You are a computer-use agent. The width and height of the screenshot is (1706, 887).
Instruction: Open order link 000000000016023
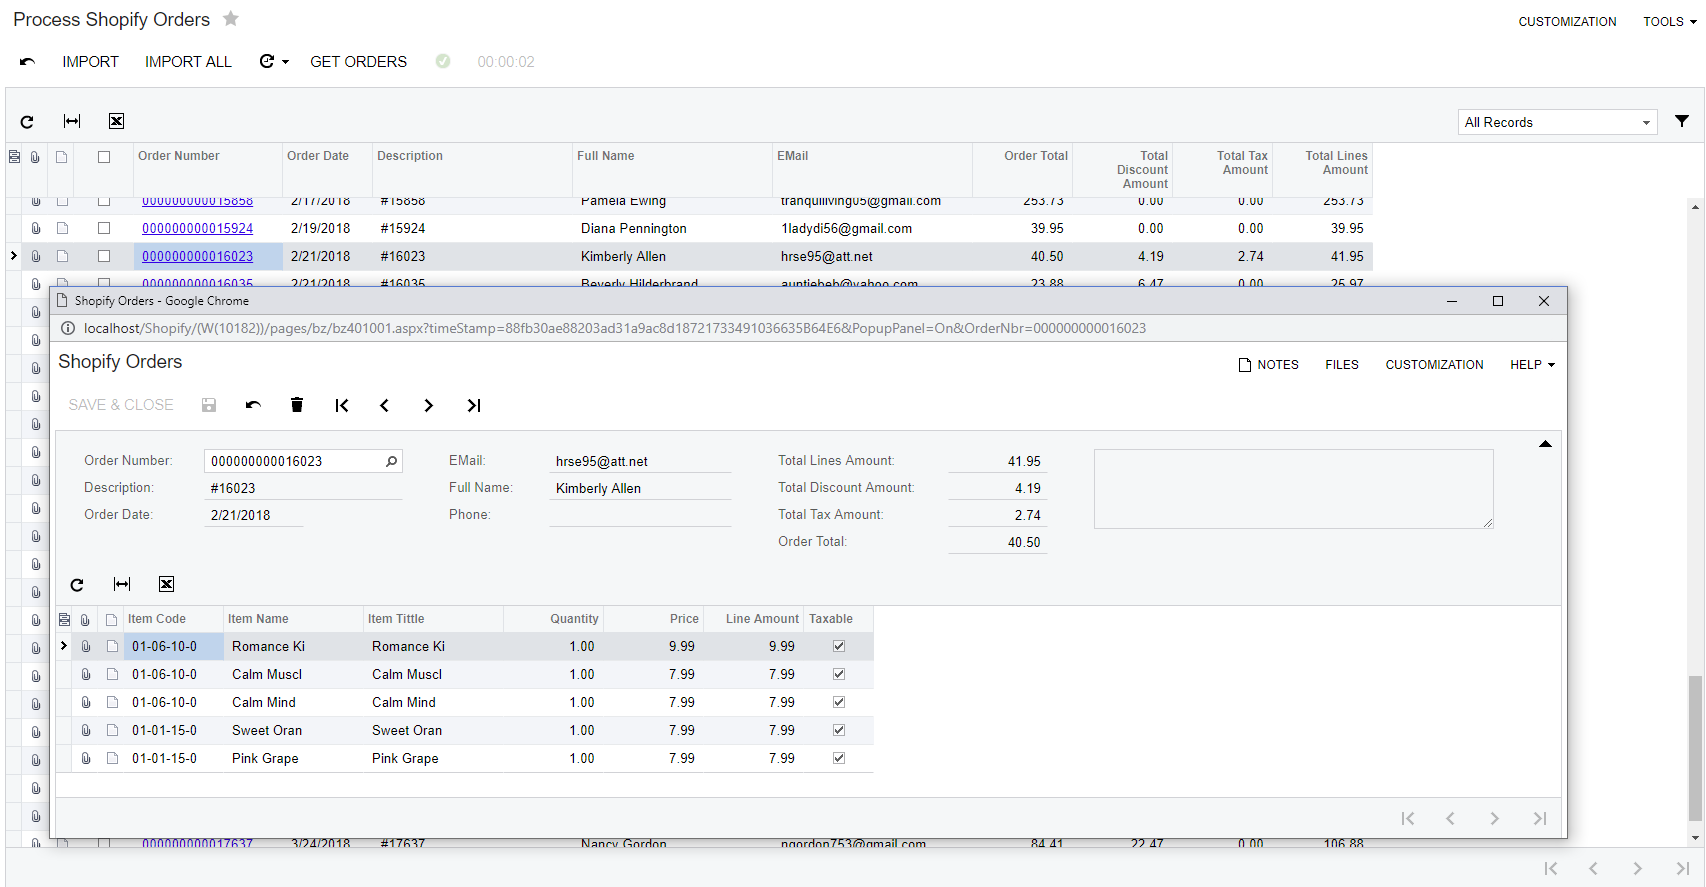click(197, 257)
